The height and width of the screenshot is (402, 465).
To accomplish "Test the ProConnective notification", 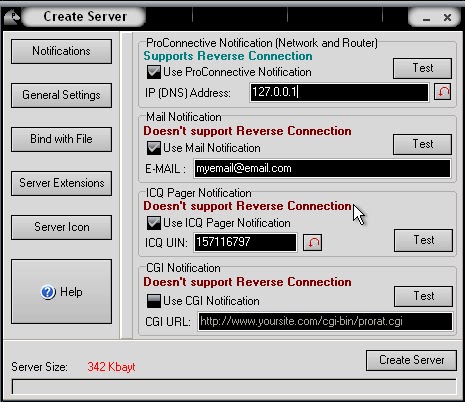I will click(x=422, y=68).
